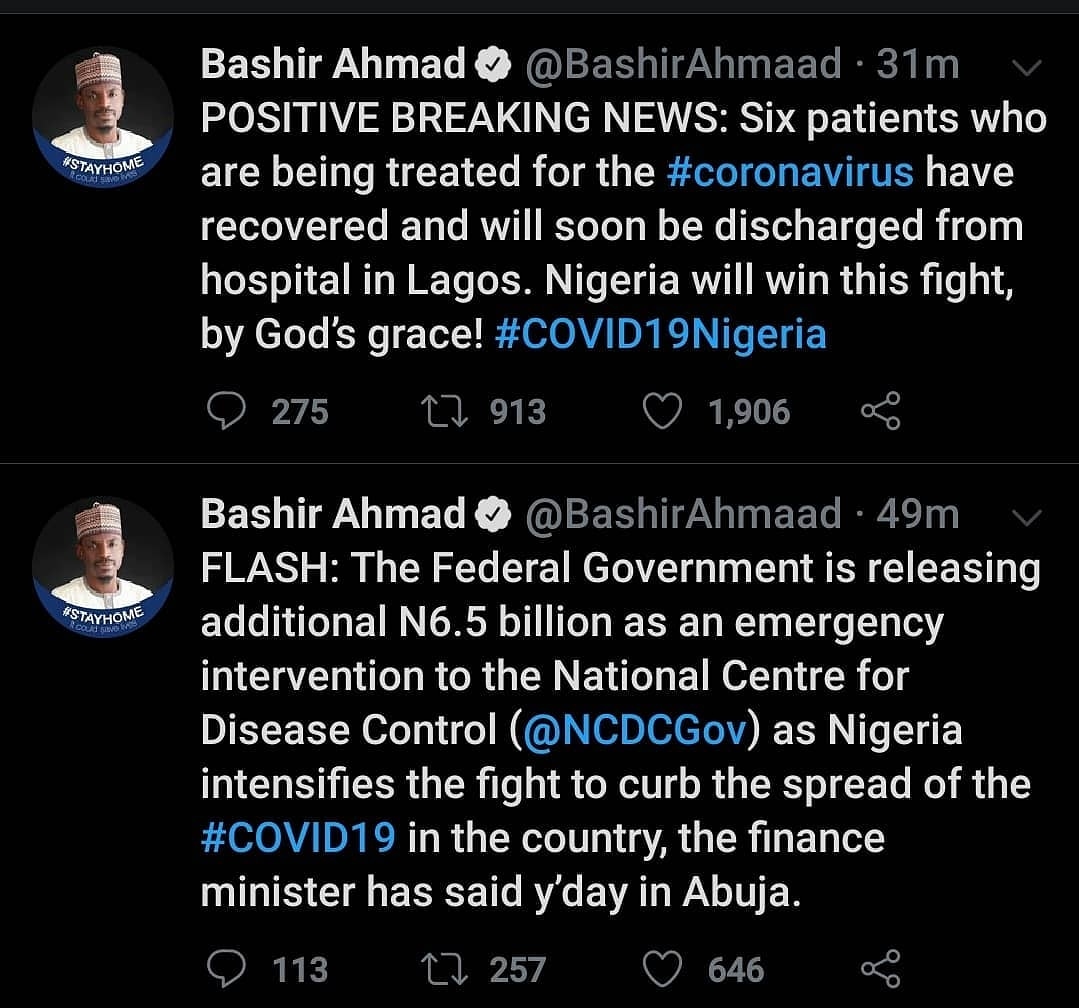
Task: Reply to the N6.5 billion FLASH tweet
Action: pos(226,968)
